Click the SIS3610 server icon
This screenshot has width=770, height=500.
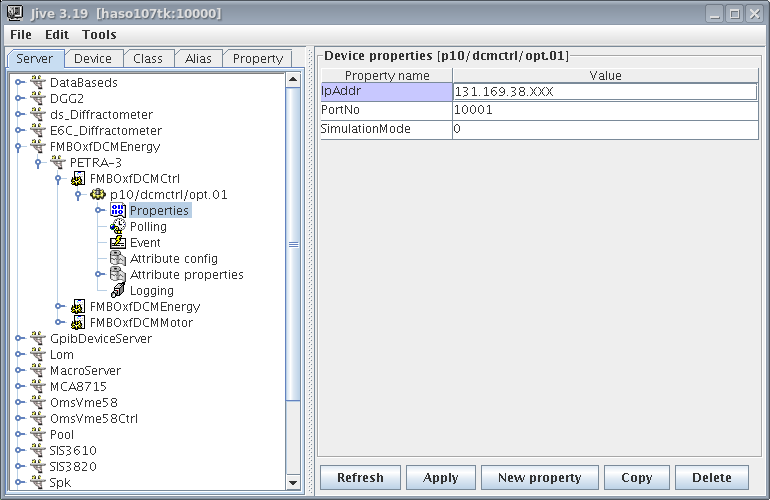point(38,450)
